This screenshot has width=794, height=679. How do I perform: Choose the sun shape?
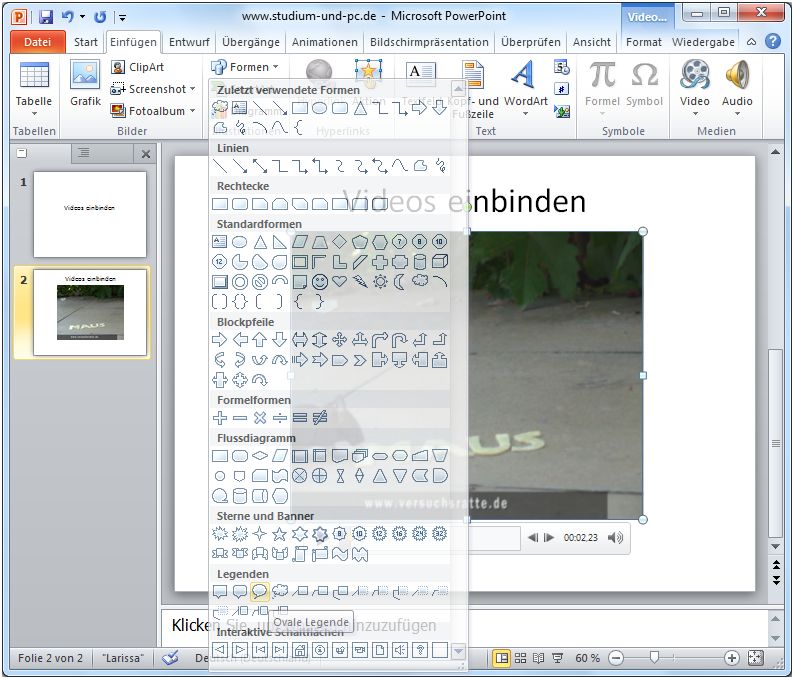[x=380, y=282]
